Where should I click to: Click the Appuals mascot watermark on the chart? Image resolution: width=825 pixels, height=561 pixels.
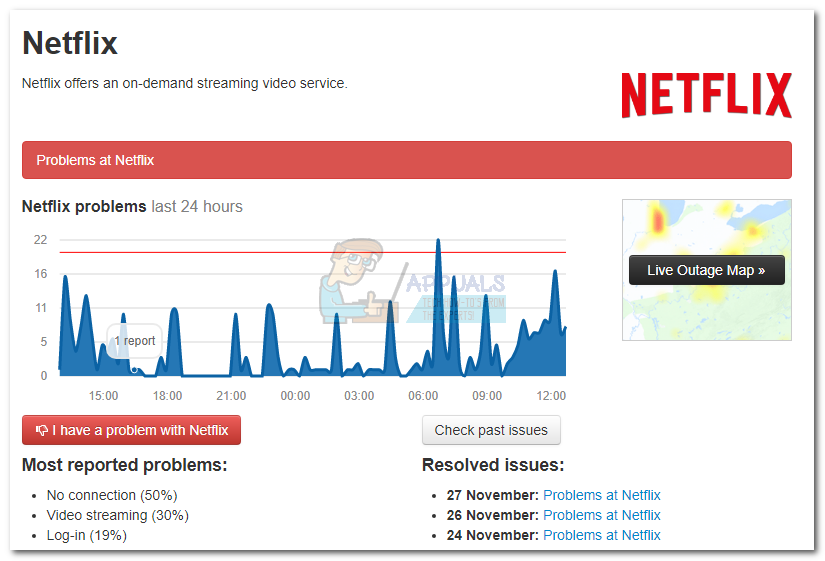353,282
